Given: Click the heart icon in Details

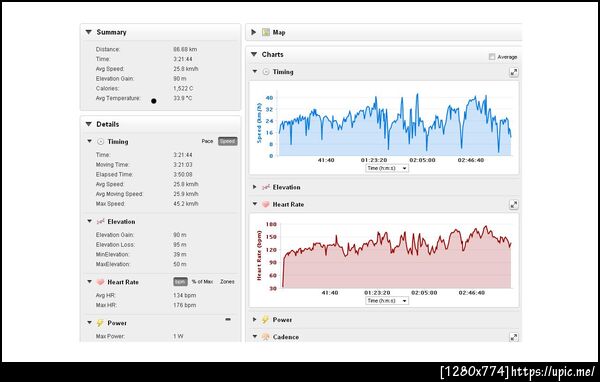Looking at the screenshot, I should (x=100, y=282).
